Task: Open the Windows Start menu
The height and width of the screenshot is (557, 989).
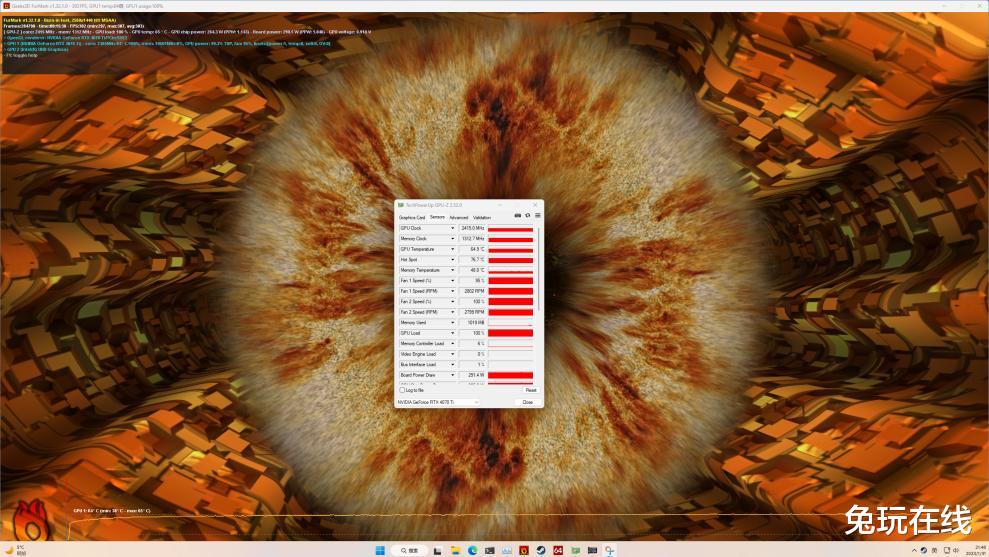Action: coord(380,550)
